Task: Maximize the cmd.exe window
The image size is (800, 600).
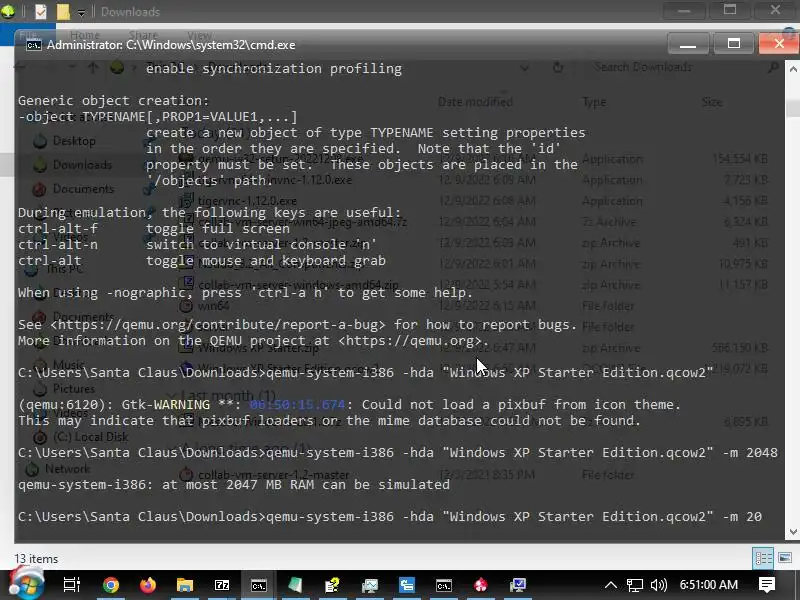Action: point(734,44)
